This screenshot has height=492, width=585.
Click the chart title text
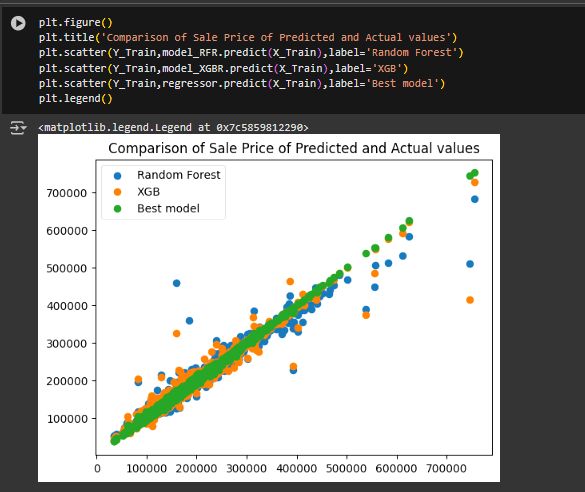click(x=294, y=148)
